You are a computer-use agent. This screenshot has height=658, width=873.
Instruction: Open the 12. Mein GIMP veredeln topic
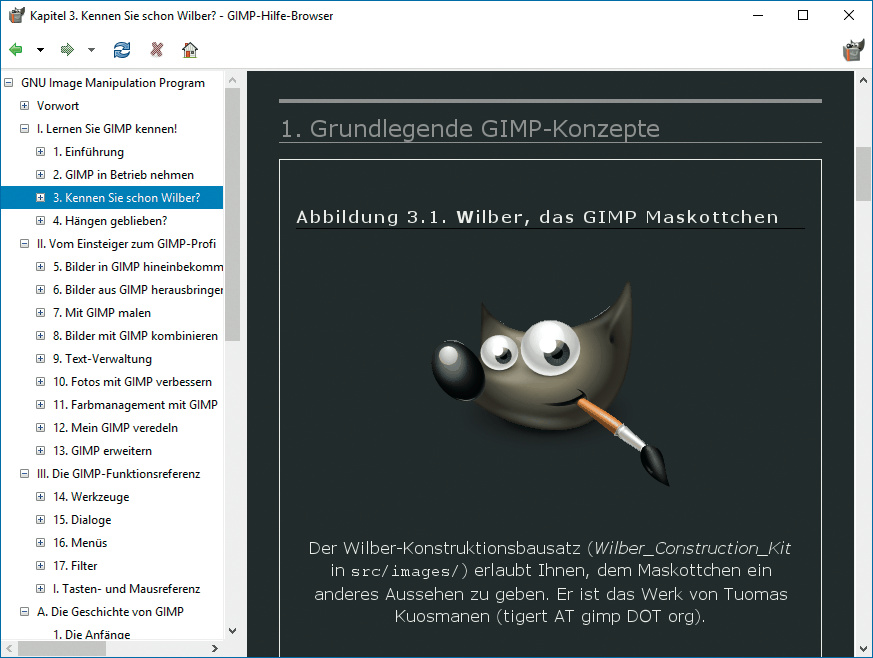tap(115, 428)
